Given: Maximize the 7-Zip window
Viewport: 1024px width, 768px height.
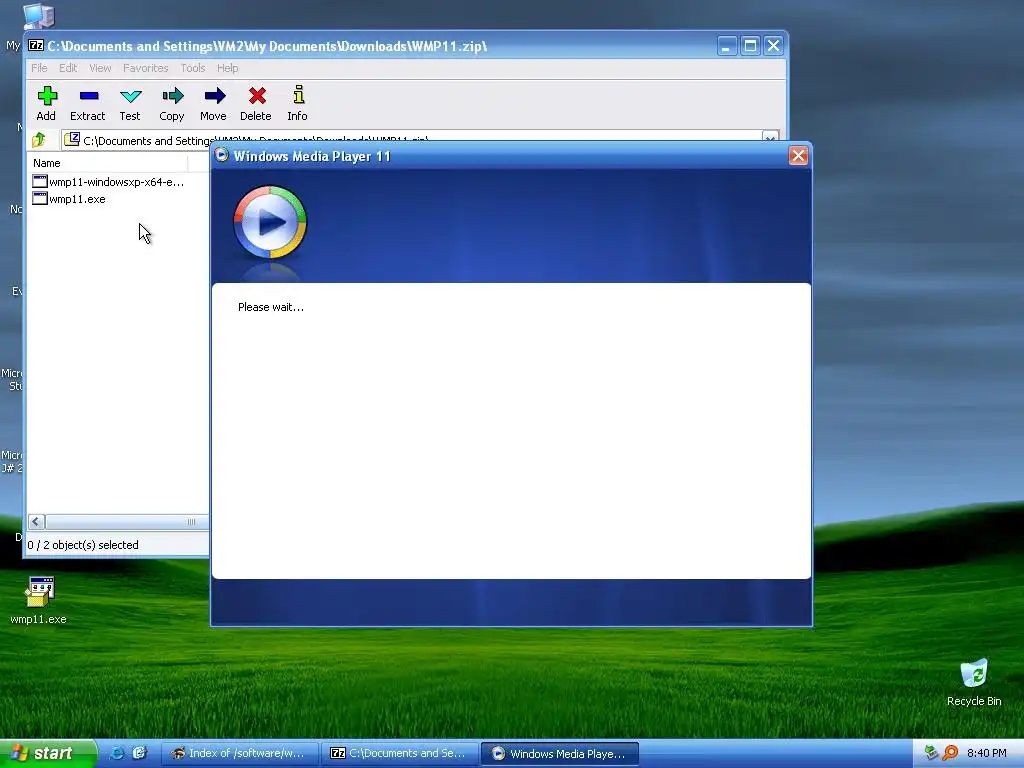Looking at the screenshot, I should [x=750, y=46].
